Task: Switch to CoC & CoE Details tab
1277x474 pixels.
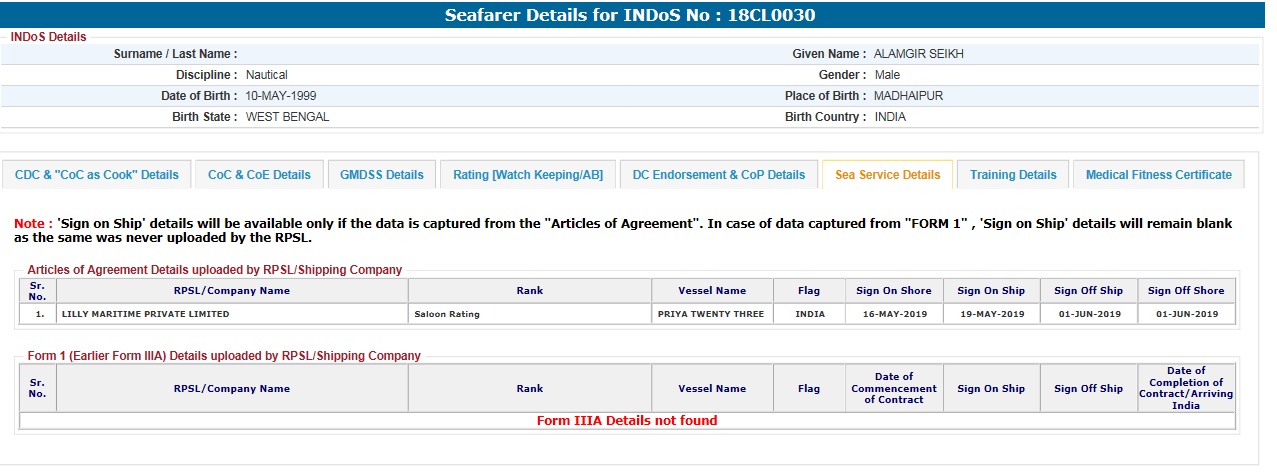Action: pos(259,175)
